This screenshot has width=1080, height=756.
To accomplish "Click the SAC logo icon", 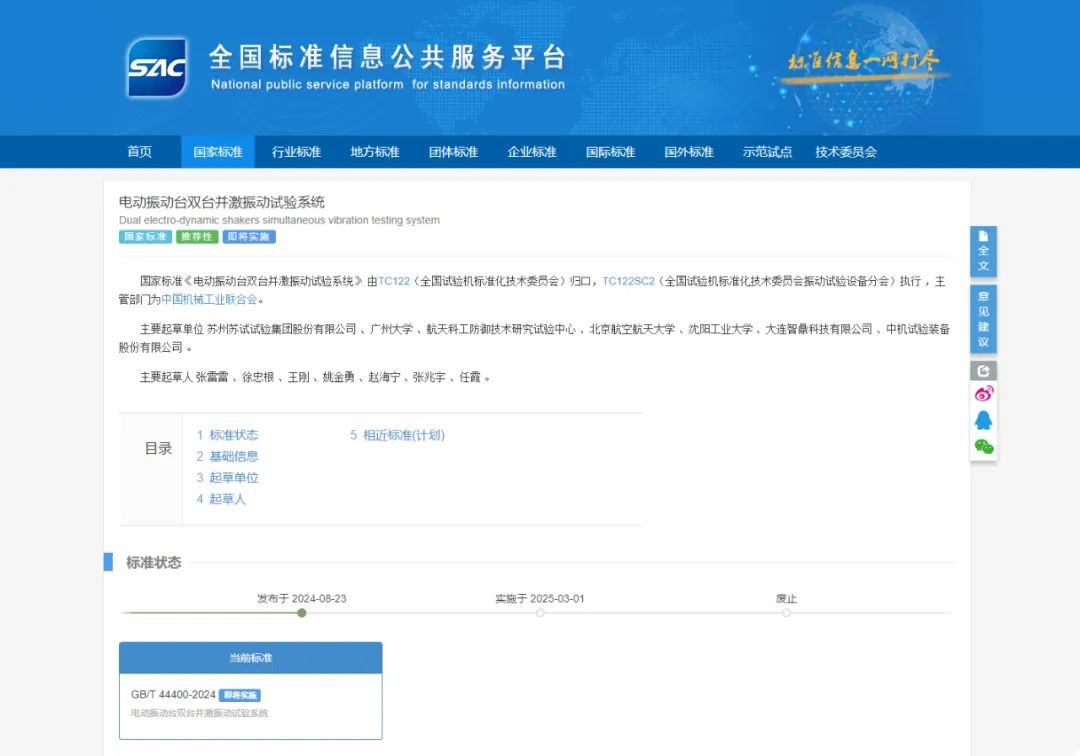I will (x=157, y=67).
